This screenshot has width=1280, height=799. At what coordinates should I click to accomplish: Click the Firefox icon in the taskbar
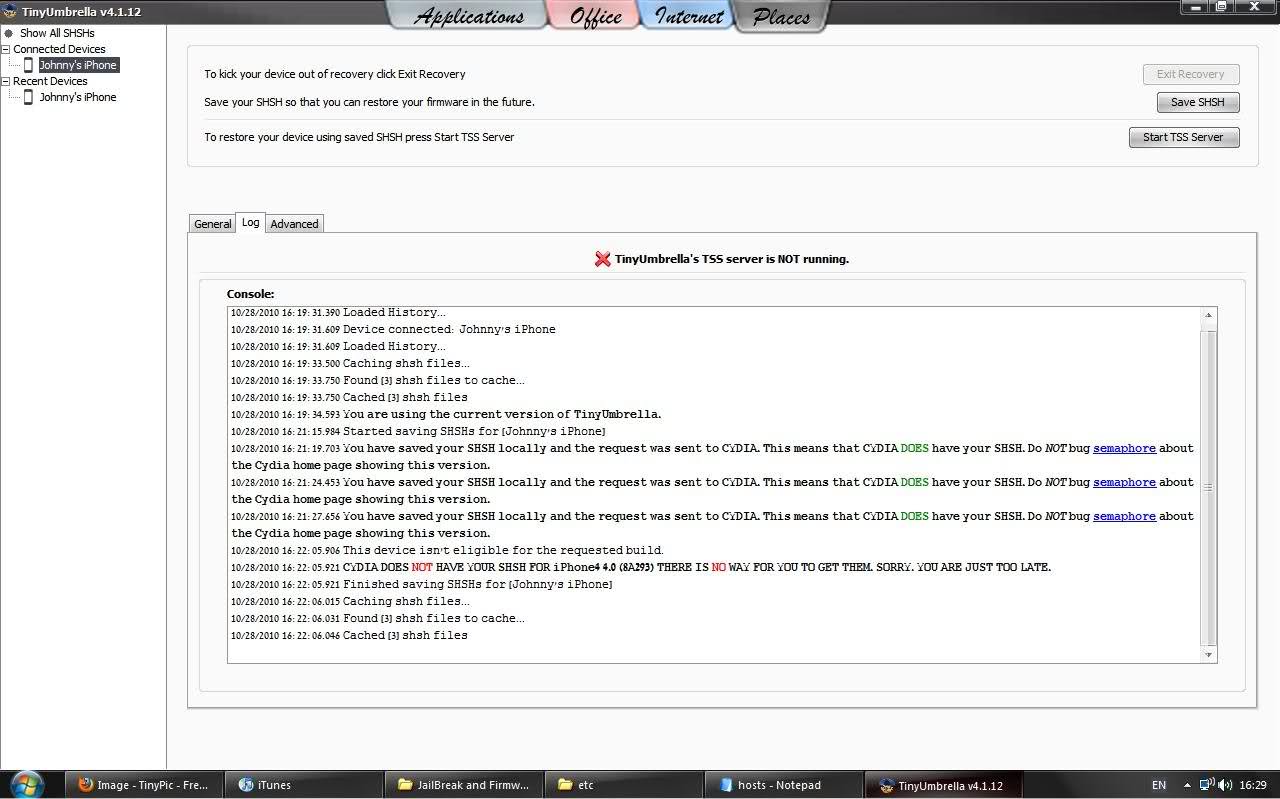pos(86,785)
